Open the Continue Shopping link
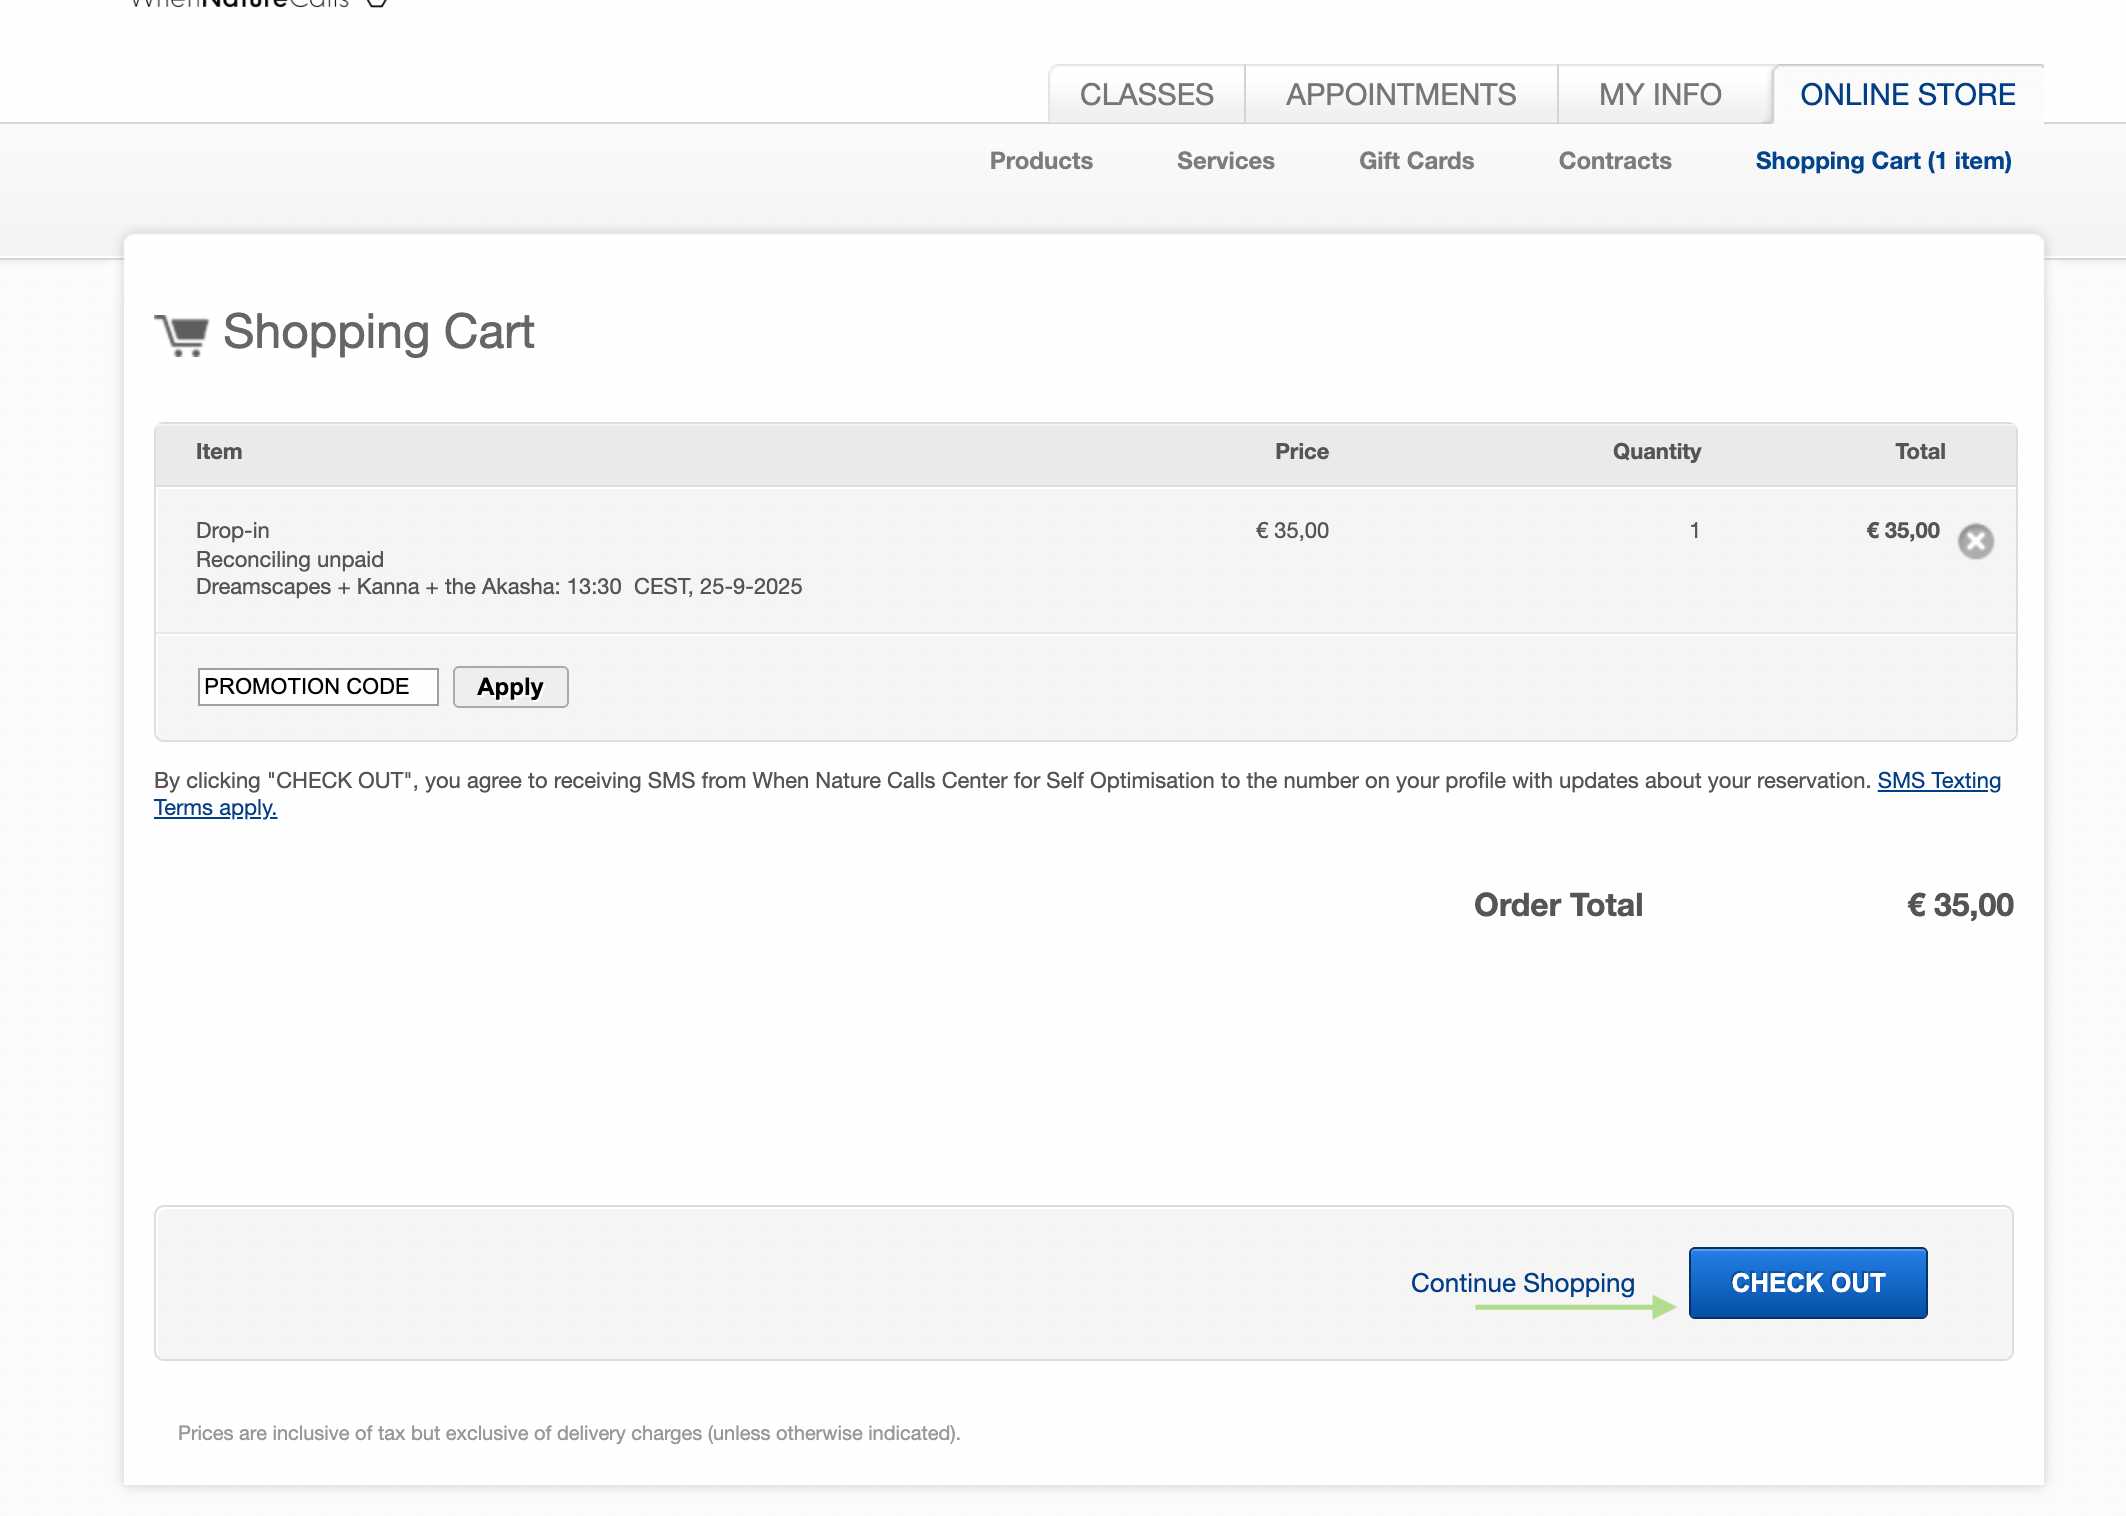This screenshot has height=1516, width=2126. [x=1522, y=1282]
